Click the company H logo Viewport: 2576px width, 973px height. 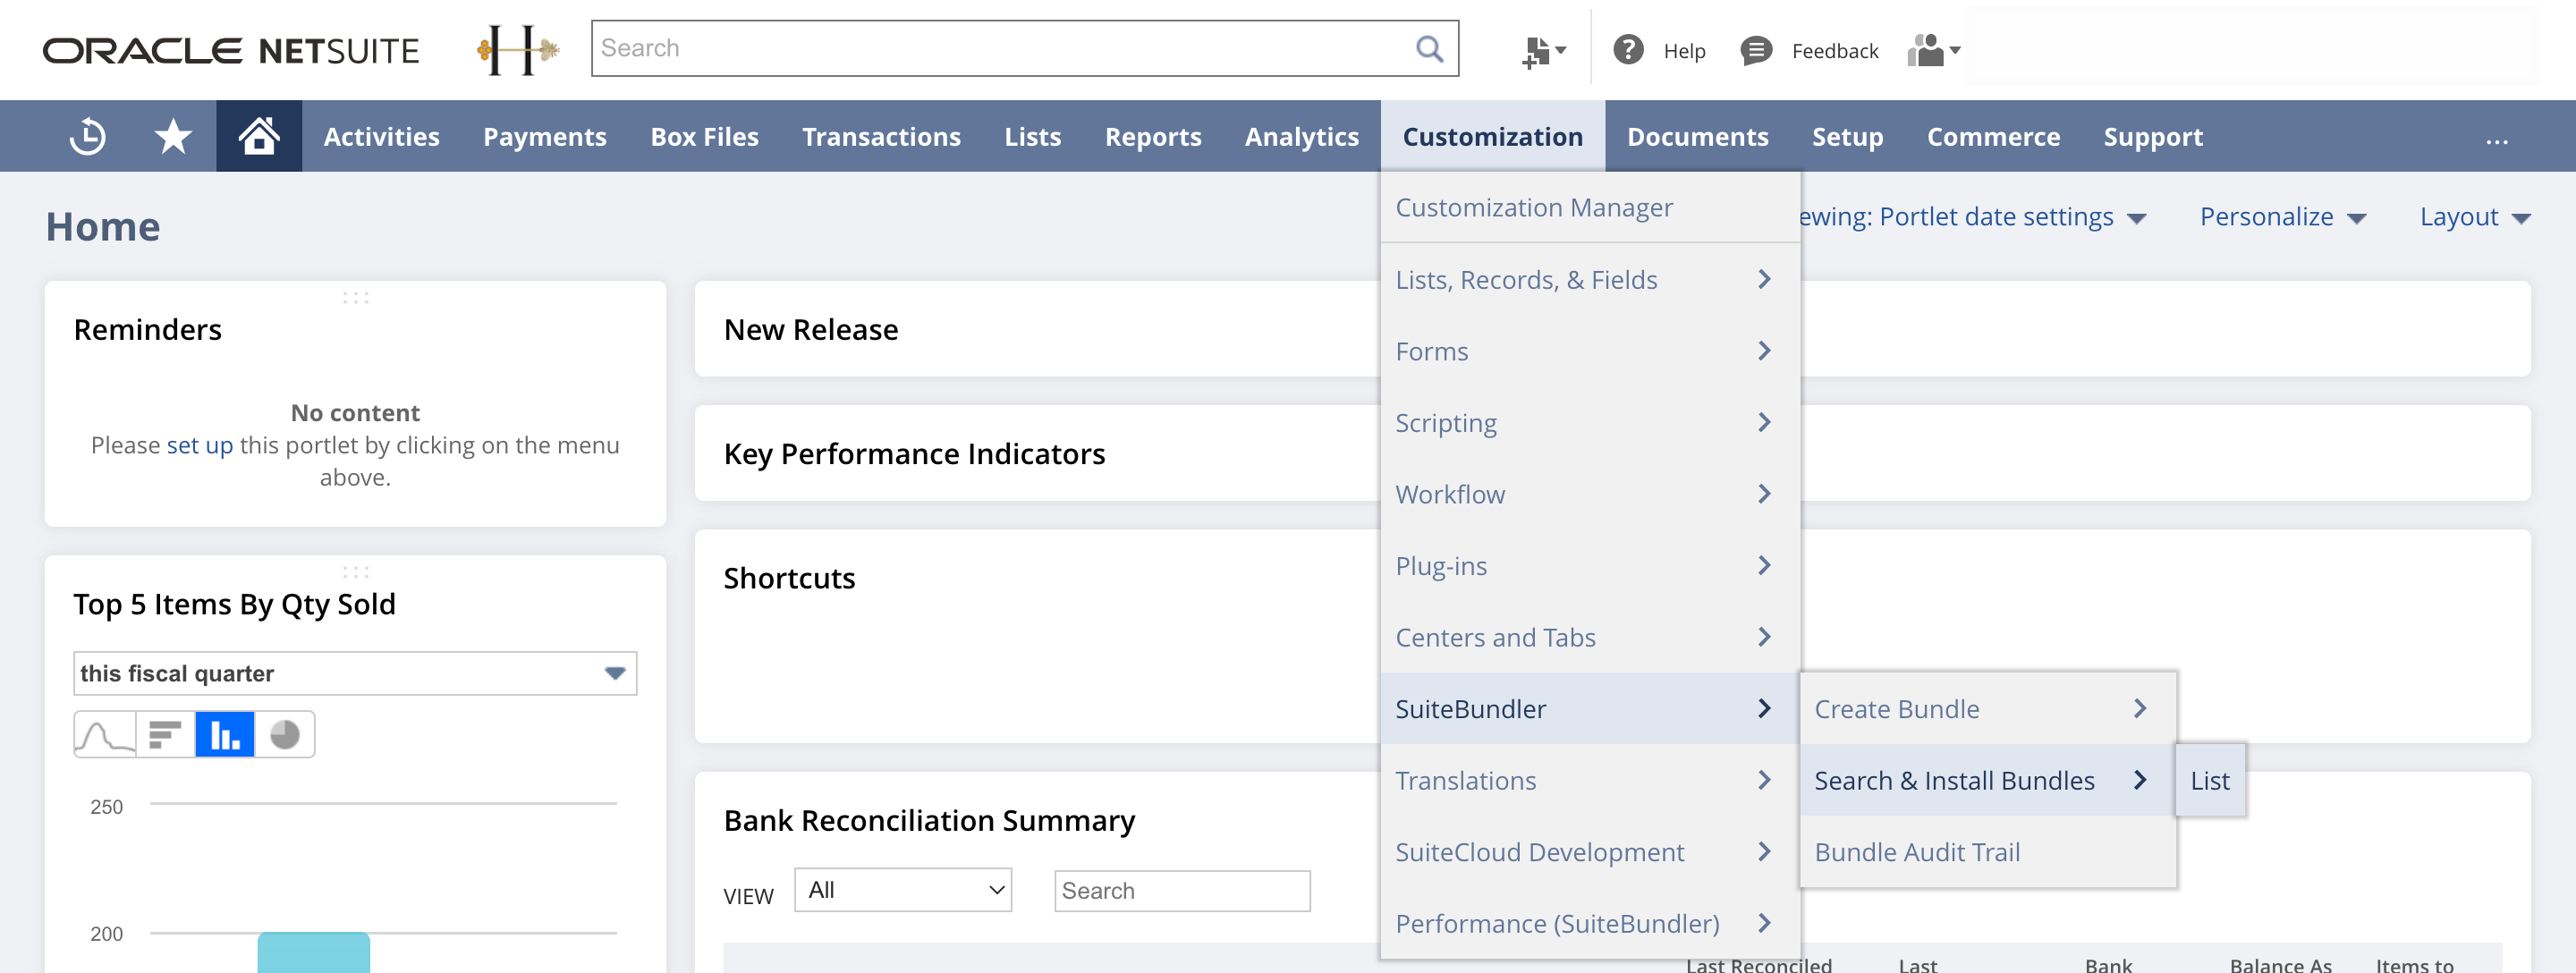518,49
